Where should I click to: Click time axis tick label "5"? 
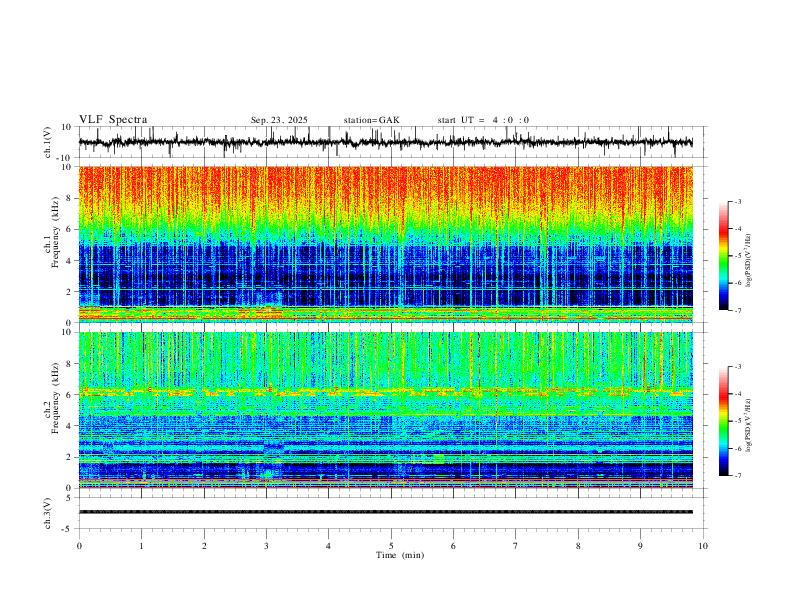[x=391, y=546]
